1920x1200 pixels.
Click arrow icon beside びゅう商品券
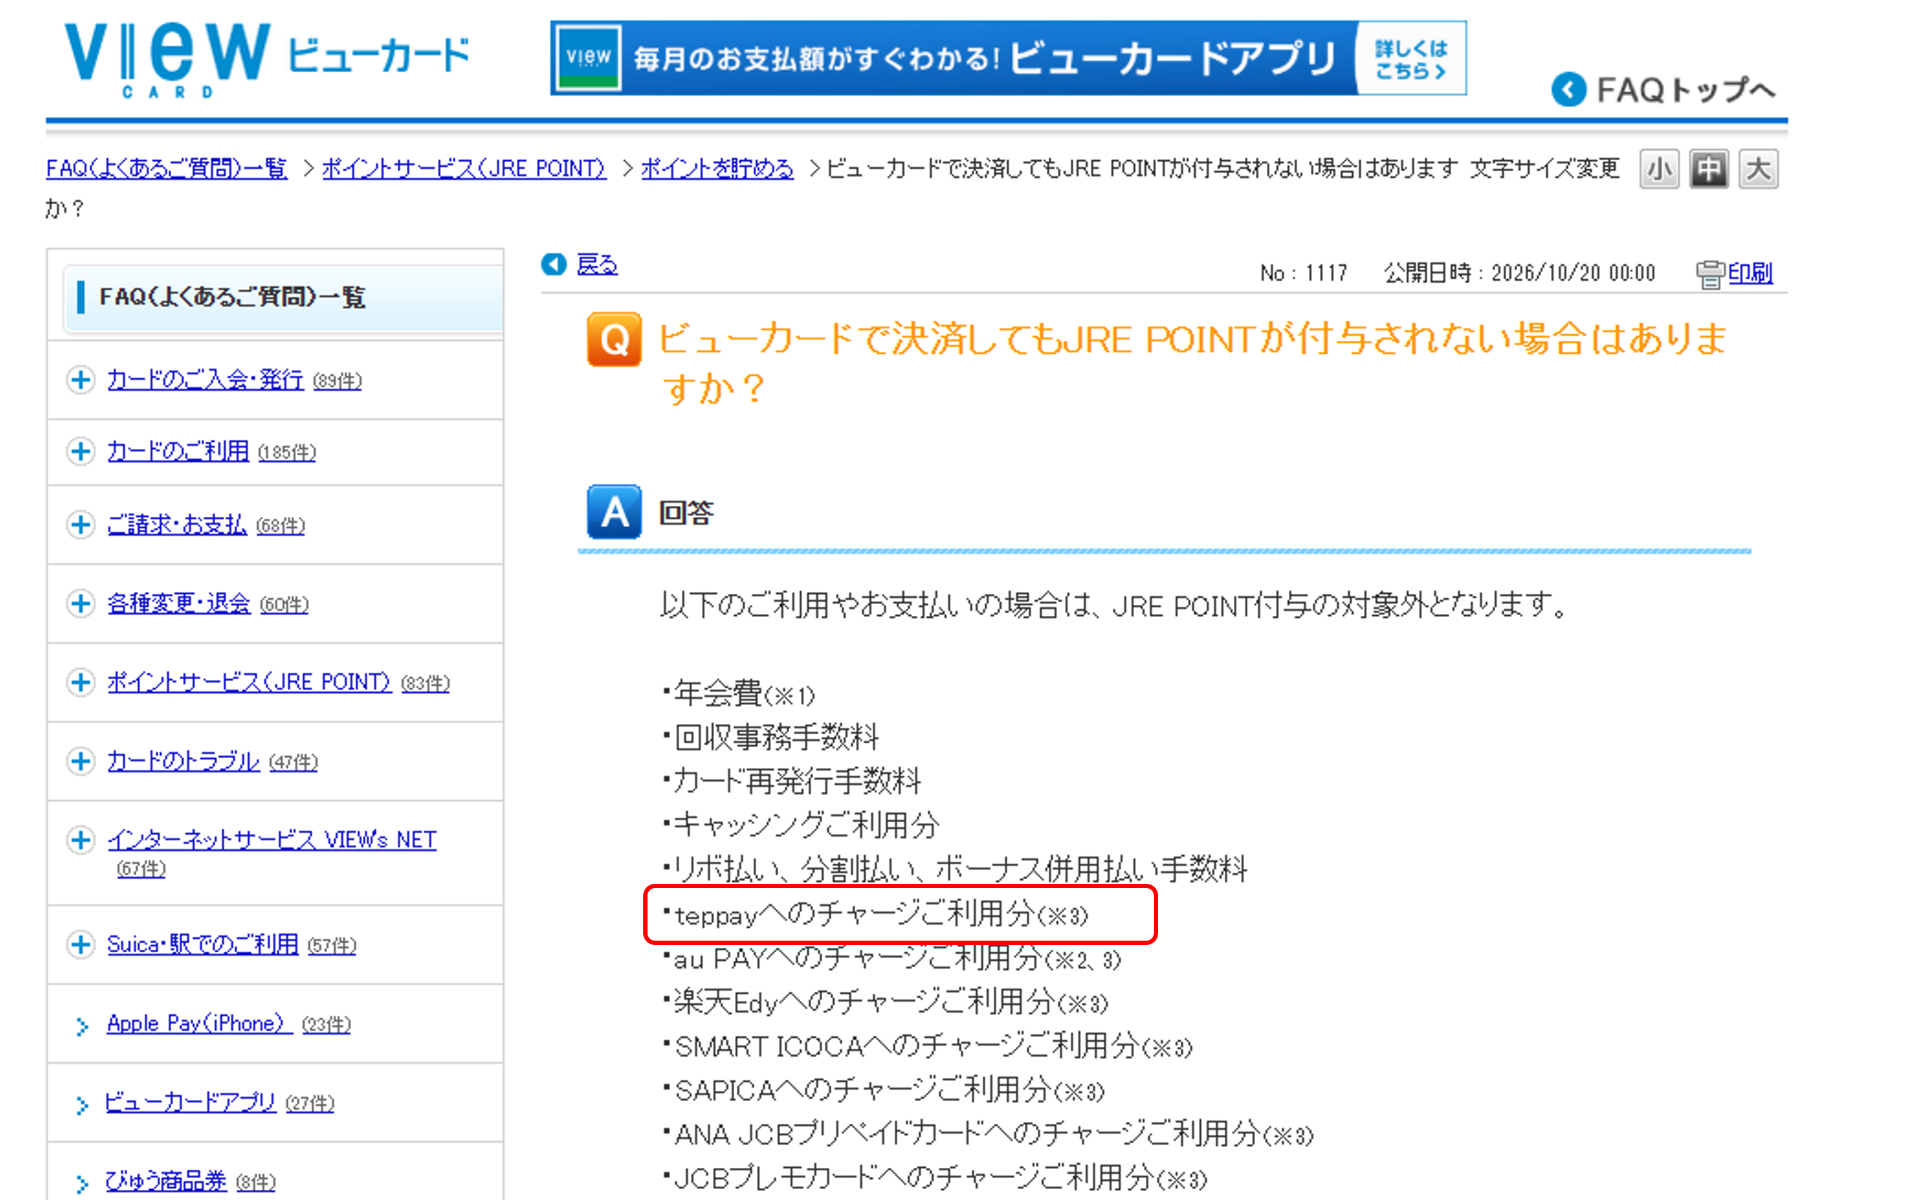(x=82, y=1183)
